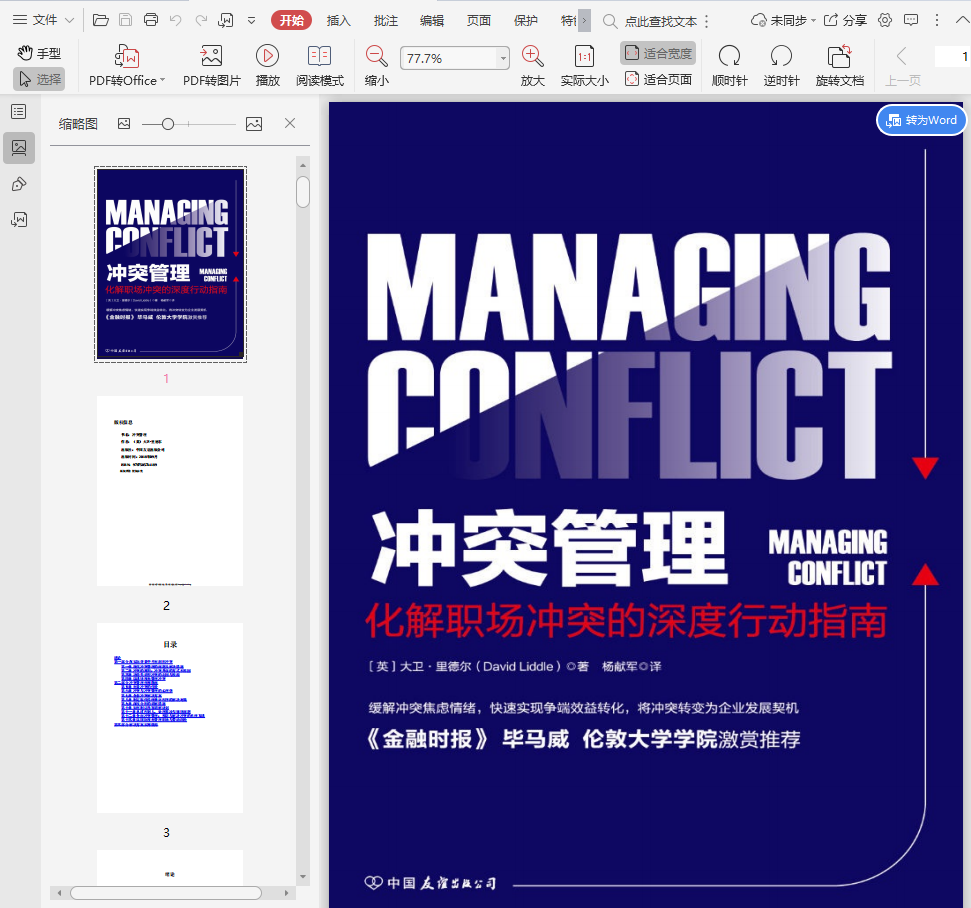Select the 手型 hand tool
The image size is (971, 908).
point(39,53)
